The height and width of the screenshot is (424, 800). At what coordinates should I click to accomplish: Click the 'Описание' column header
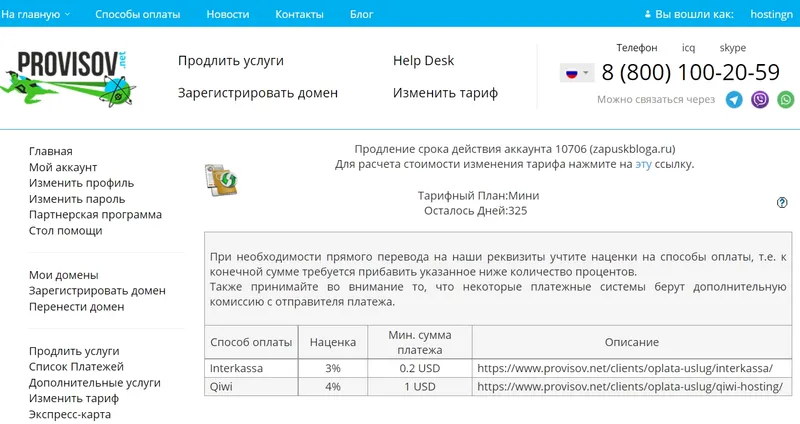[632, 342]
